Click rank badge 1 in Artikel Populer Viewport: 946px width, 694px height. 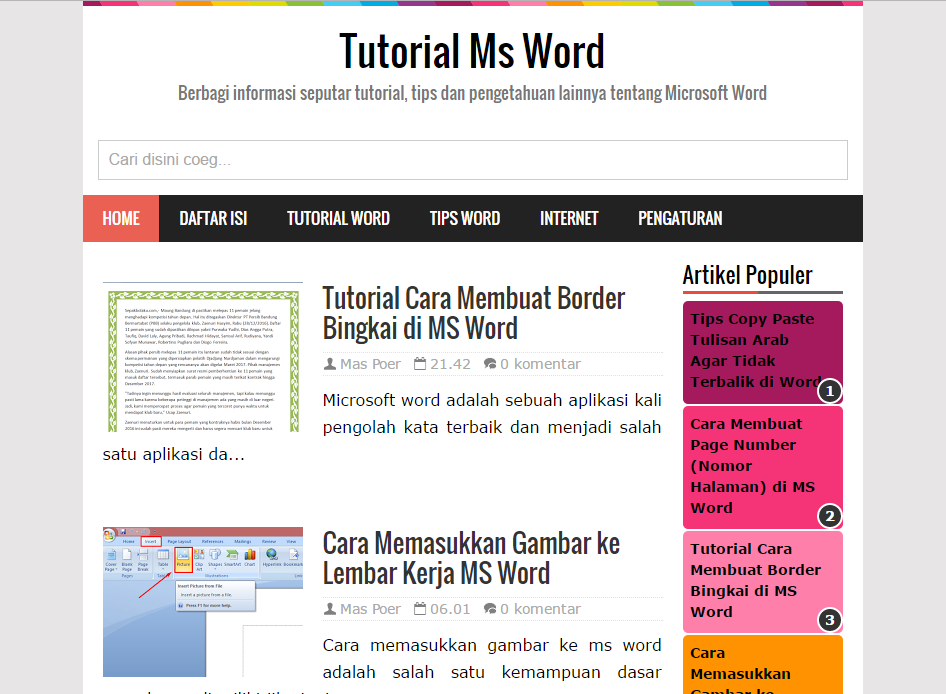click(x=830, y=391)
